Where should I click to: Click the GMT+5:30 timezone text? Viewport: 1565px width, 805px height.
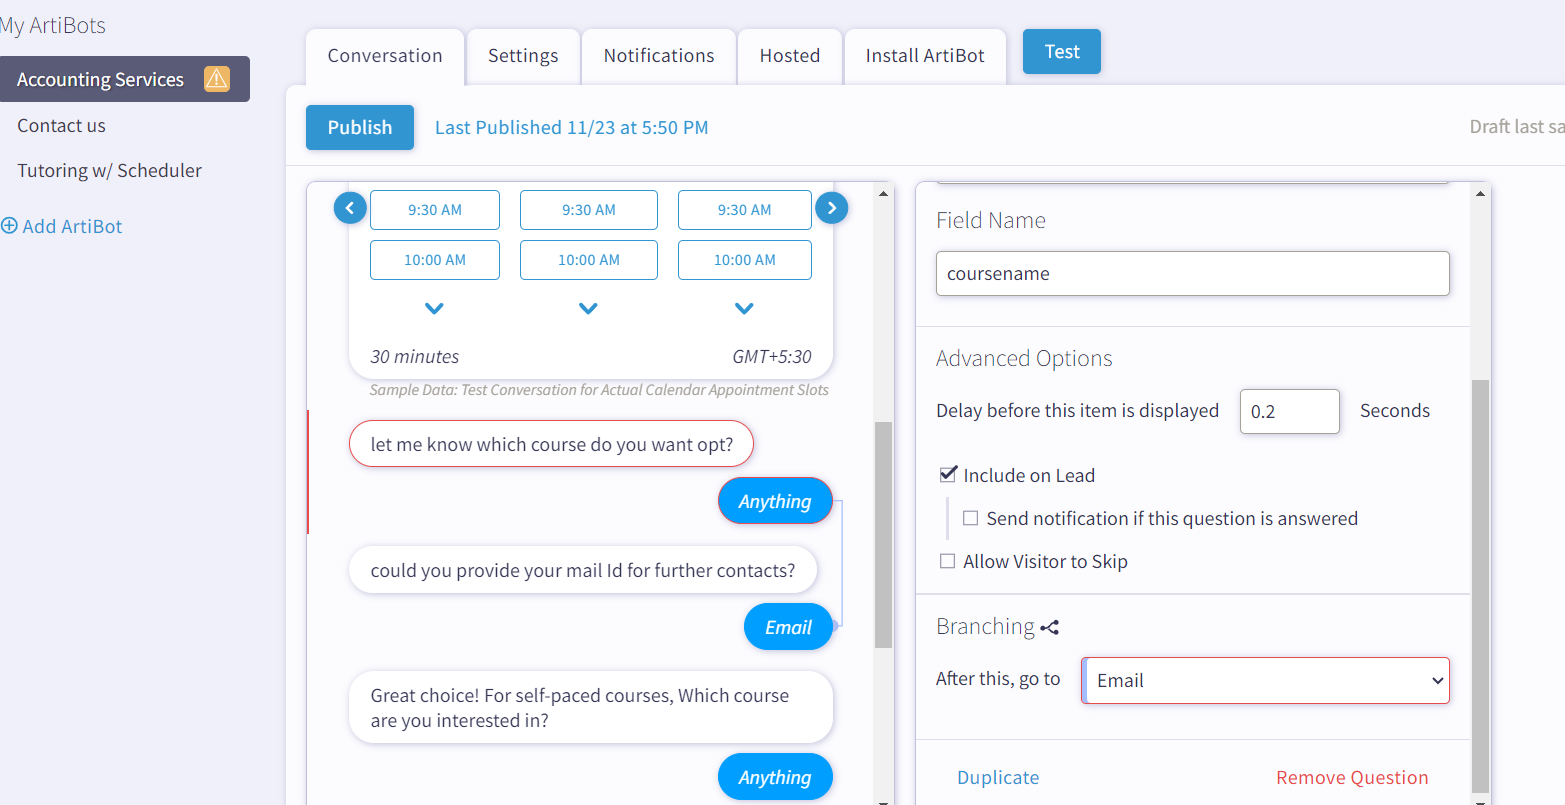pos(772,357)
